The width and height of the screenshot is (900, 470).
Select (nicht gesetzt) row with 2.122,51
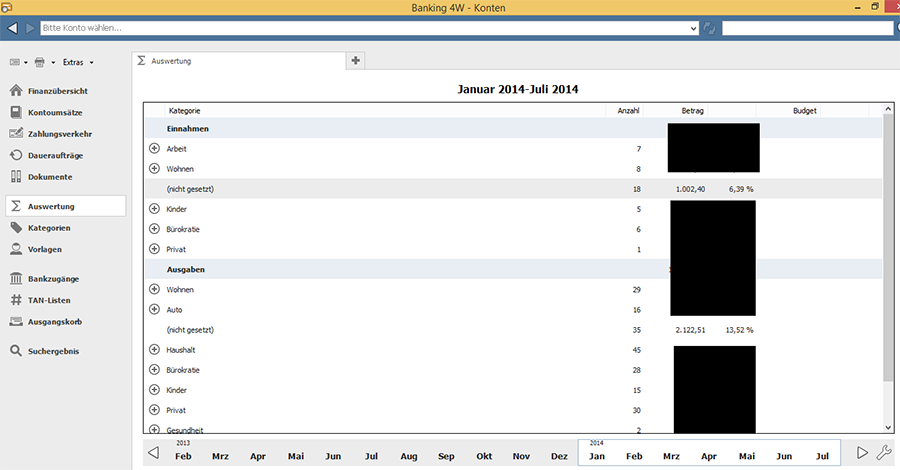tap(513, 329)
